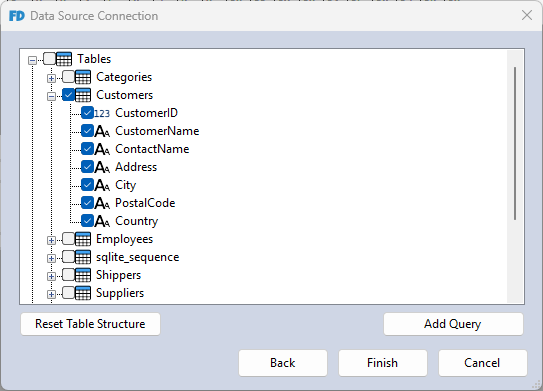Image resolution: width=543 pixels, height=391 pixels.
Task: Click the Reset Table Structure button
Action: point(90,324)
